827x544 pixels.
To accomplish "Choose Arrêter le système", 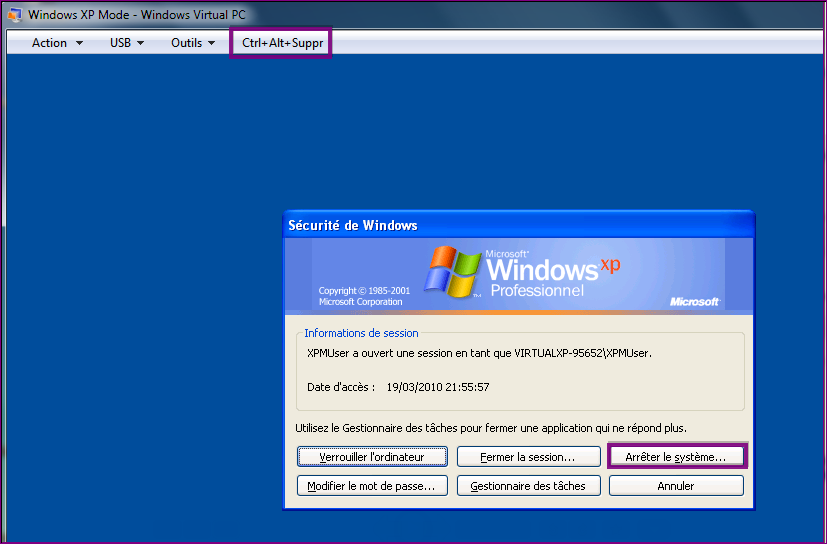I will click(x=677, y=457).
